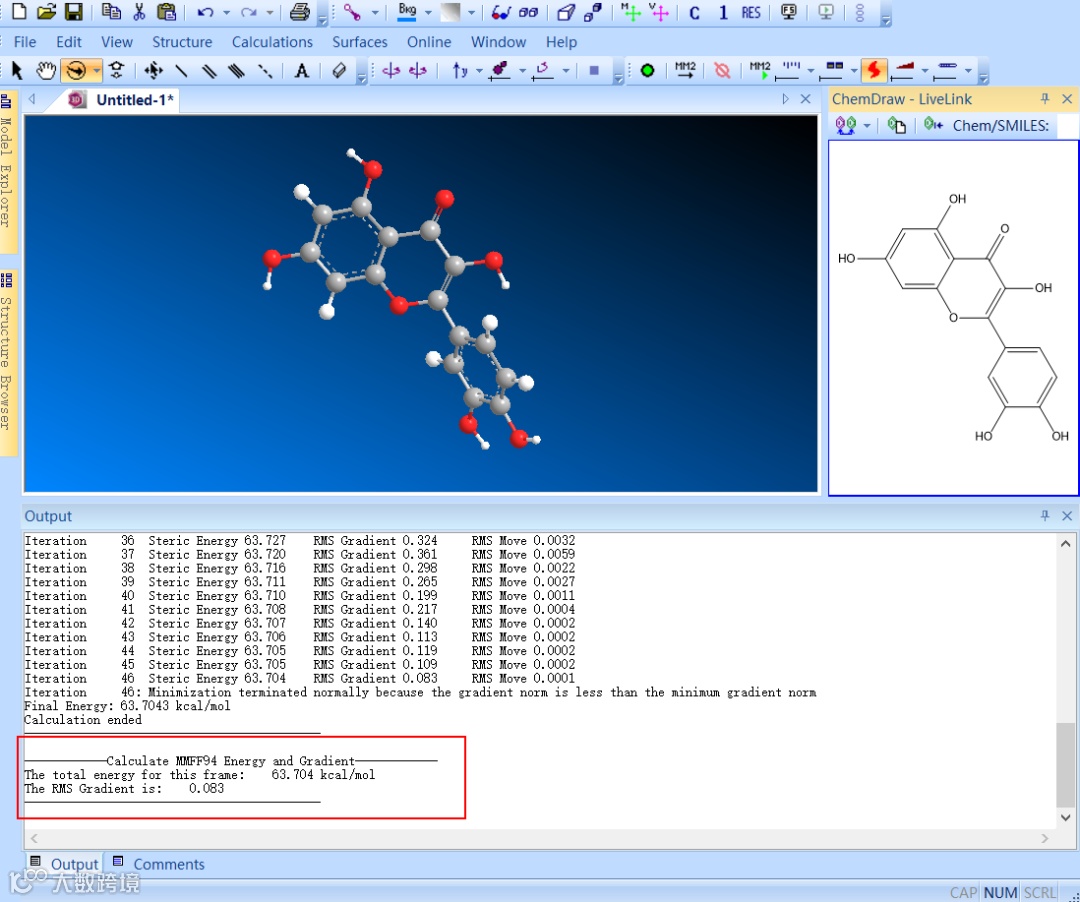Expand the Undo history dropdown
1080x902 pixels.
[x=226, y=12]
